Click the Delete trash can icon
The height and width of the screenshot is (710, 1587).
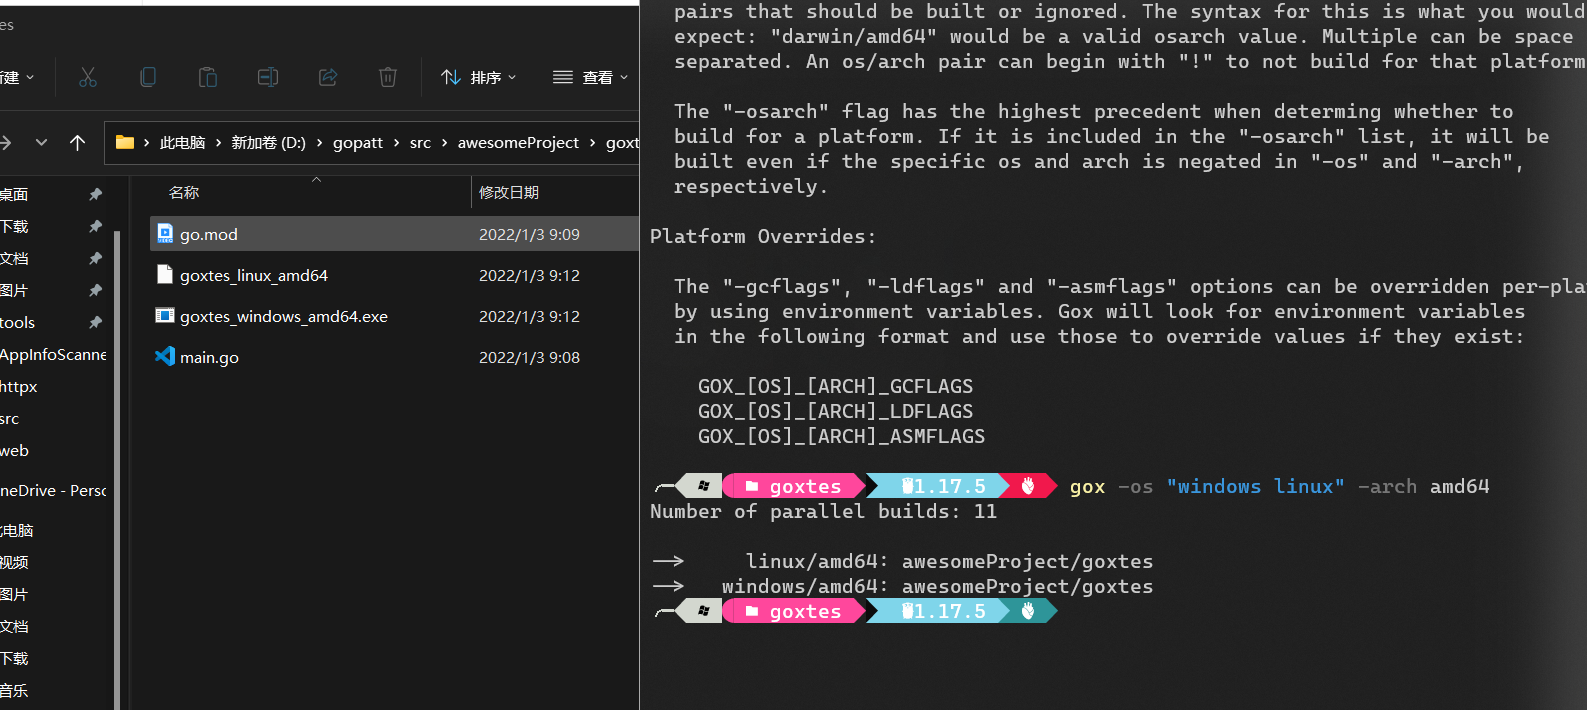tap(388, 77)
